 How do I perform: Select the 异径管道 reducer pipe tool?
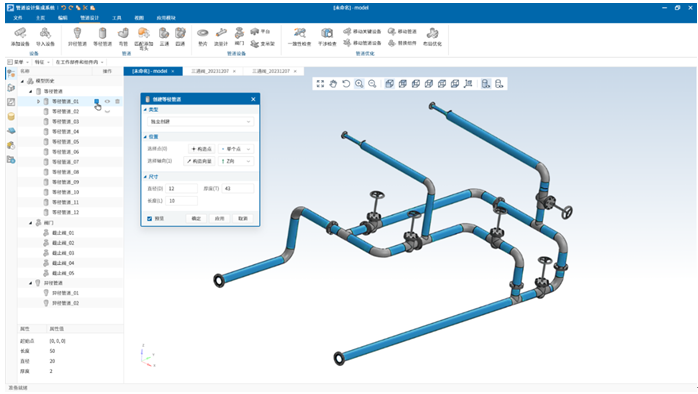pyautogui.click(x=77, y=37)
